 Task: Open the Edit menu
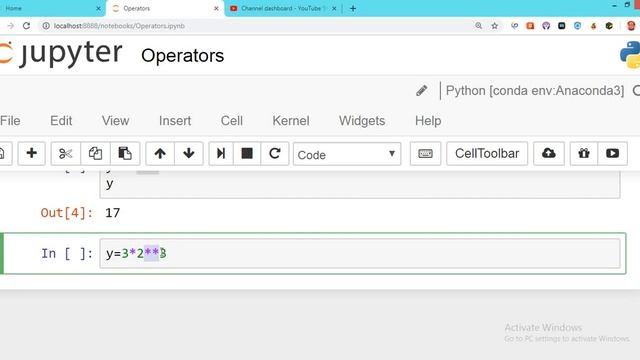tap(61, 121)
